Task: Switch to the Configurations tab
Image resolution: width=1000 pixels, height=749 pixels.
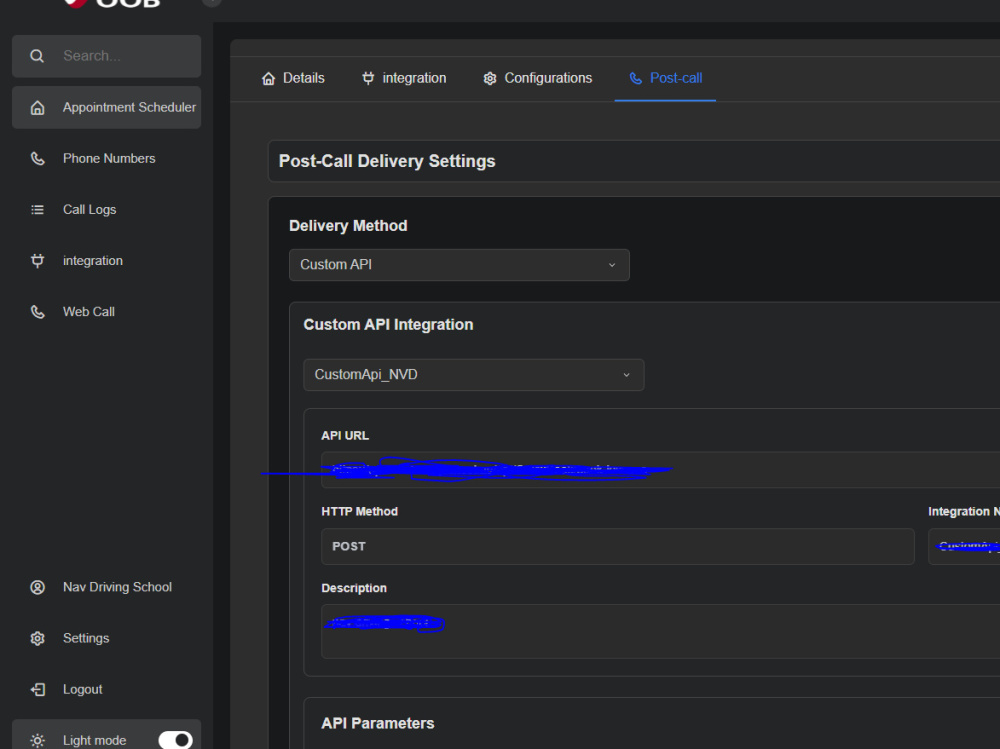Action: pyautogui.click(x=538, y=78)
